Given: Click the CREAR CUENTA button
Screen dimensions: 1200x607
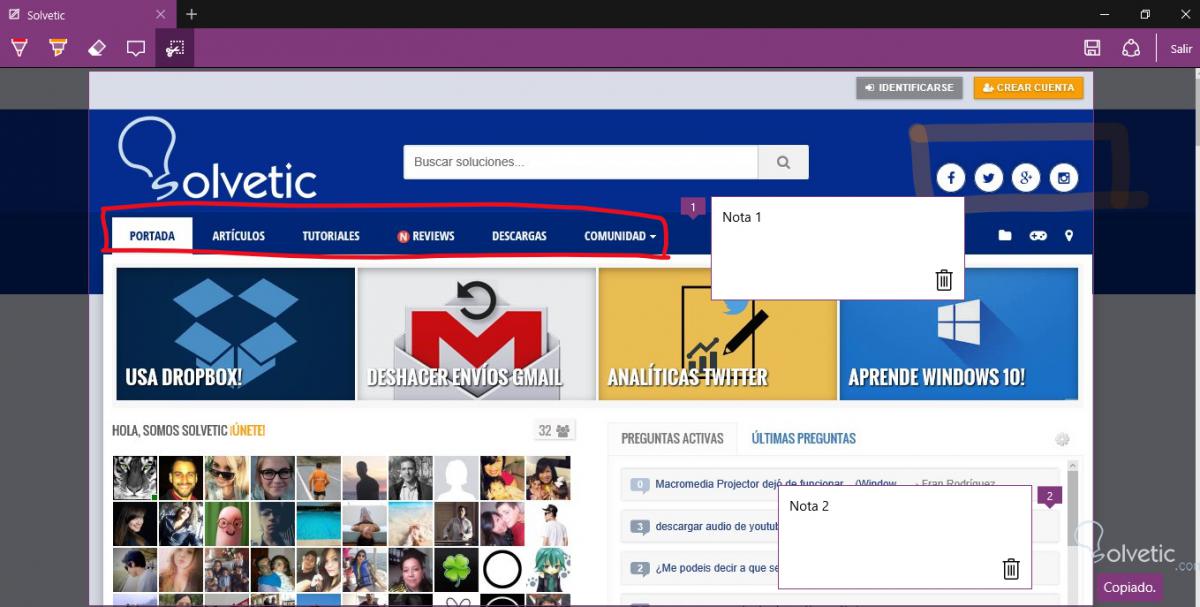Looking at the screenshot, I should pyautogui.click(x=1028, y=88).
